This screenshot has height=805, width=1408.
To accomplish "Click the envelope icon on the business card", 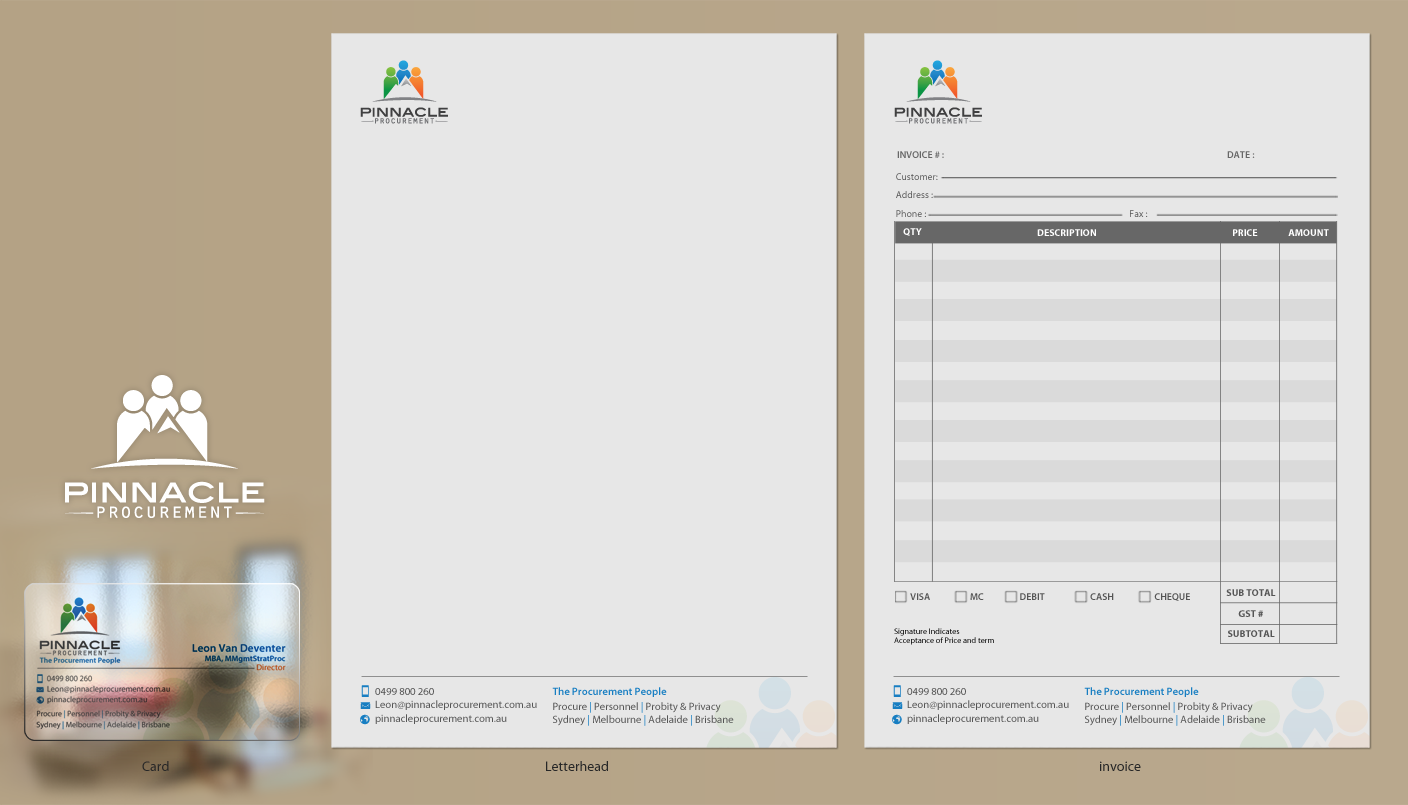I will click(40, 689).
